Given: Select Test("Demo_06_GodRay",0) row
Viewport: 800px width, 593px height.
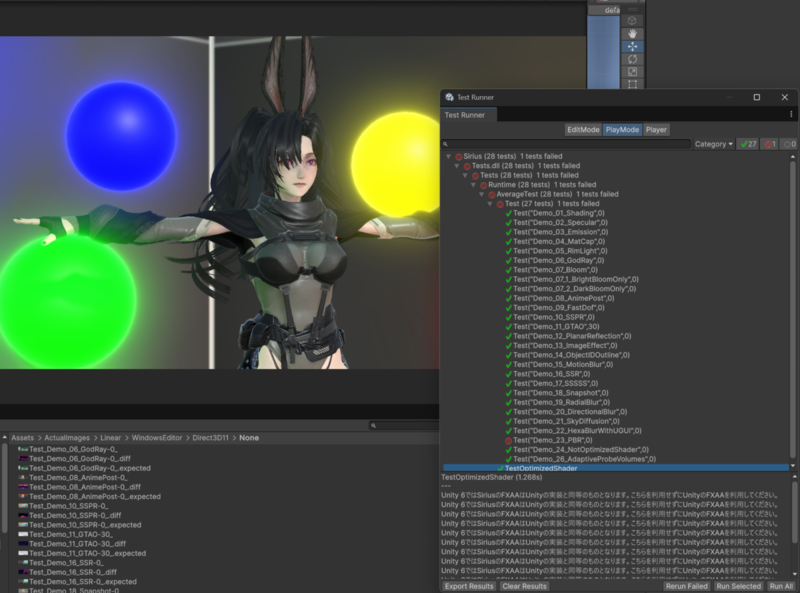Looking at the screenshot, I should tap(559, 260).
